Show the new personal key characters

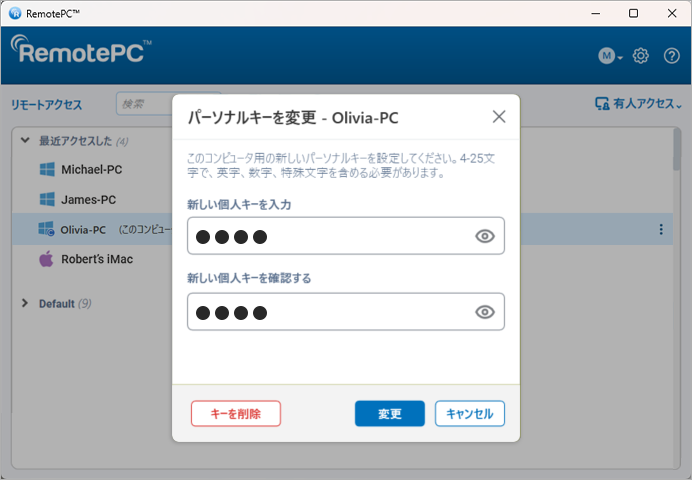pyautogui.click(x=485, y=236)
